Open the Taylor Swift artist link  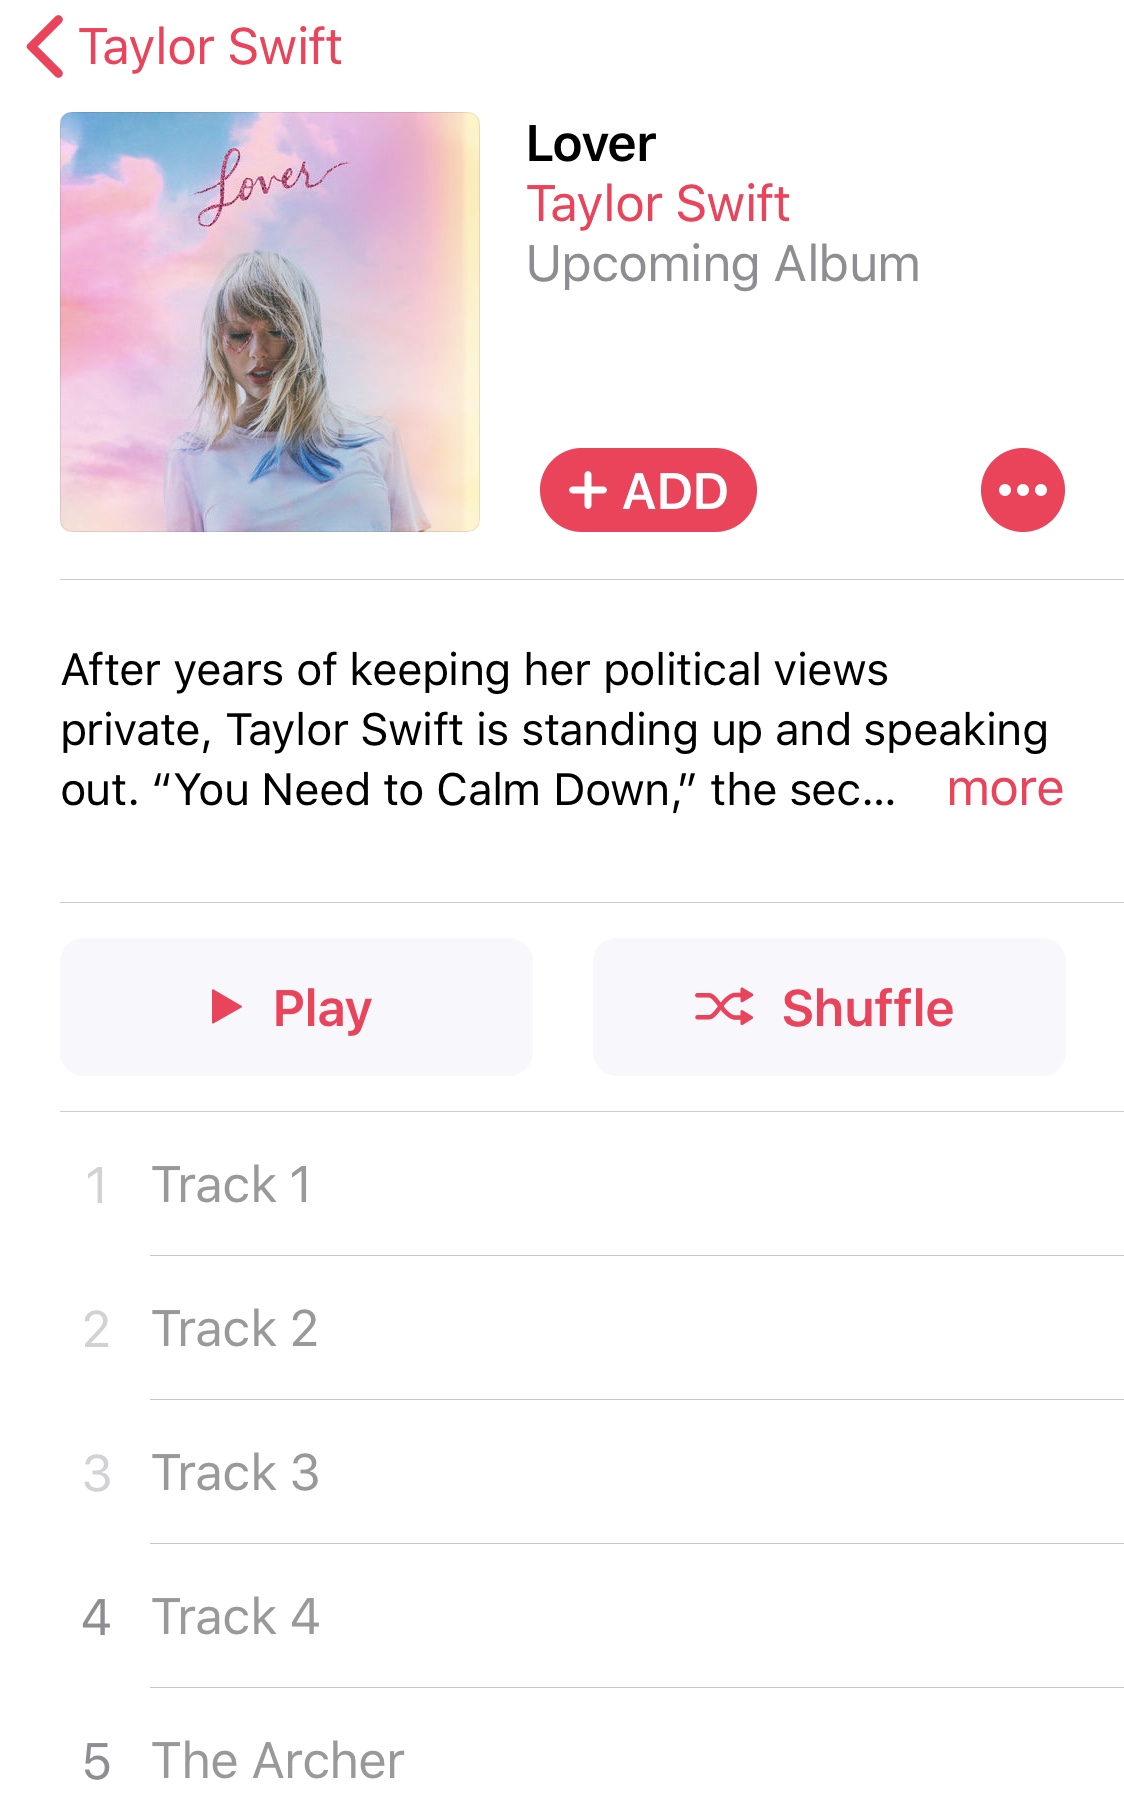[x=658, y=204]
